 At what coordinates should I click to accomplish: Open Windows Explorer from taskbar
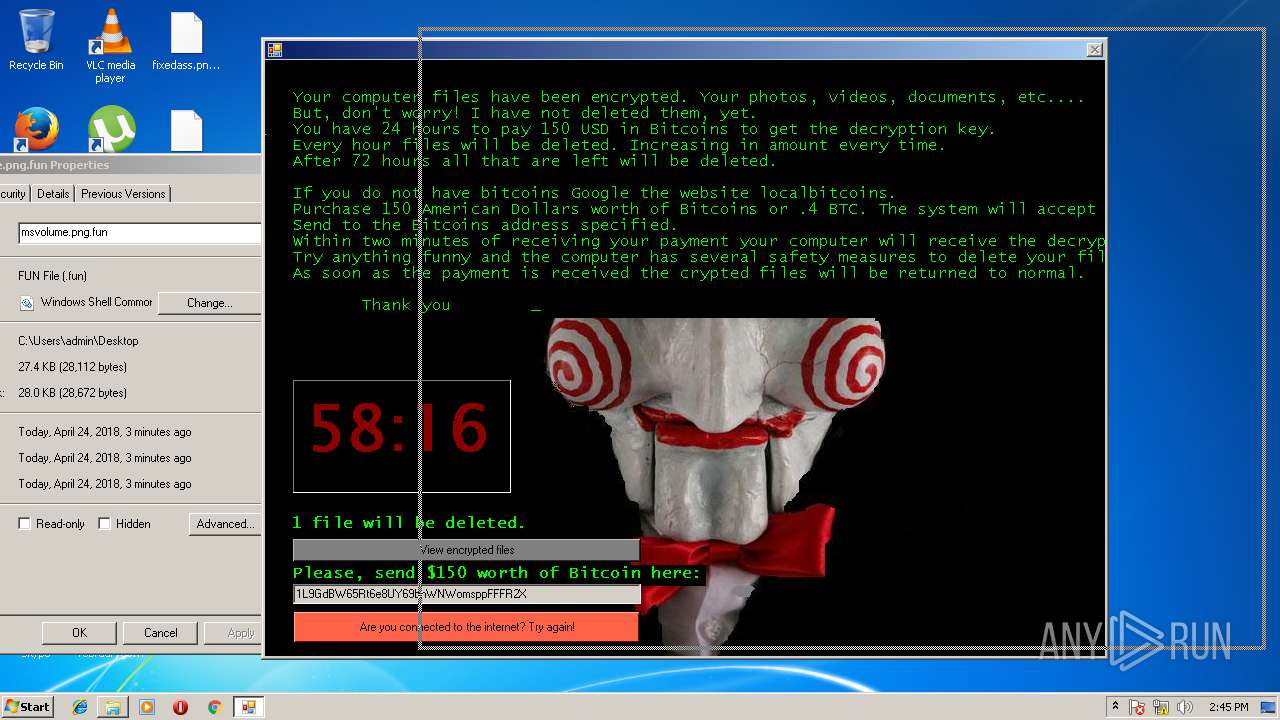[x=113, y=707]
